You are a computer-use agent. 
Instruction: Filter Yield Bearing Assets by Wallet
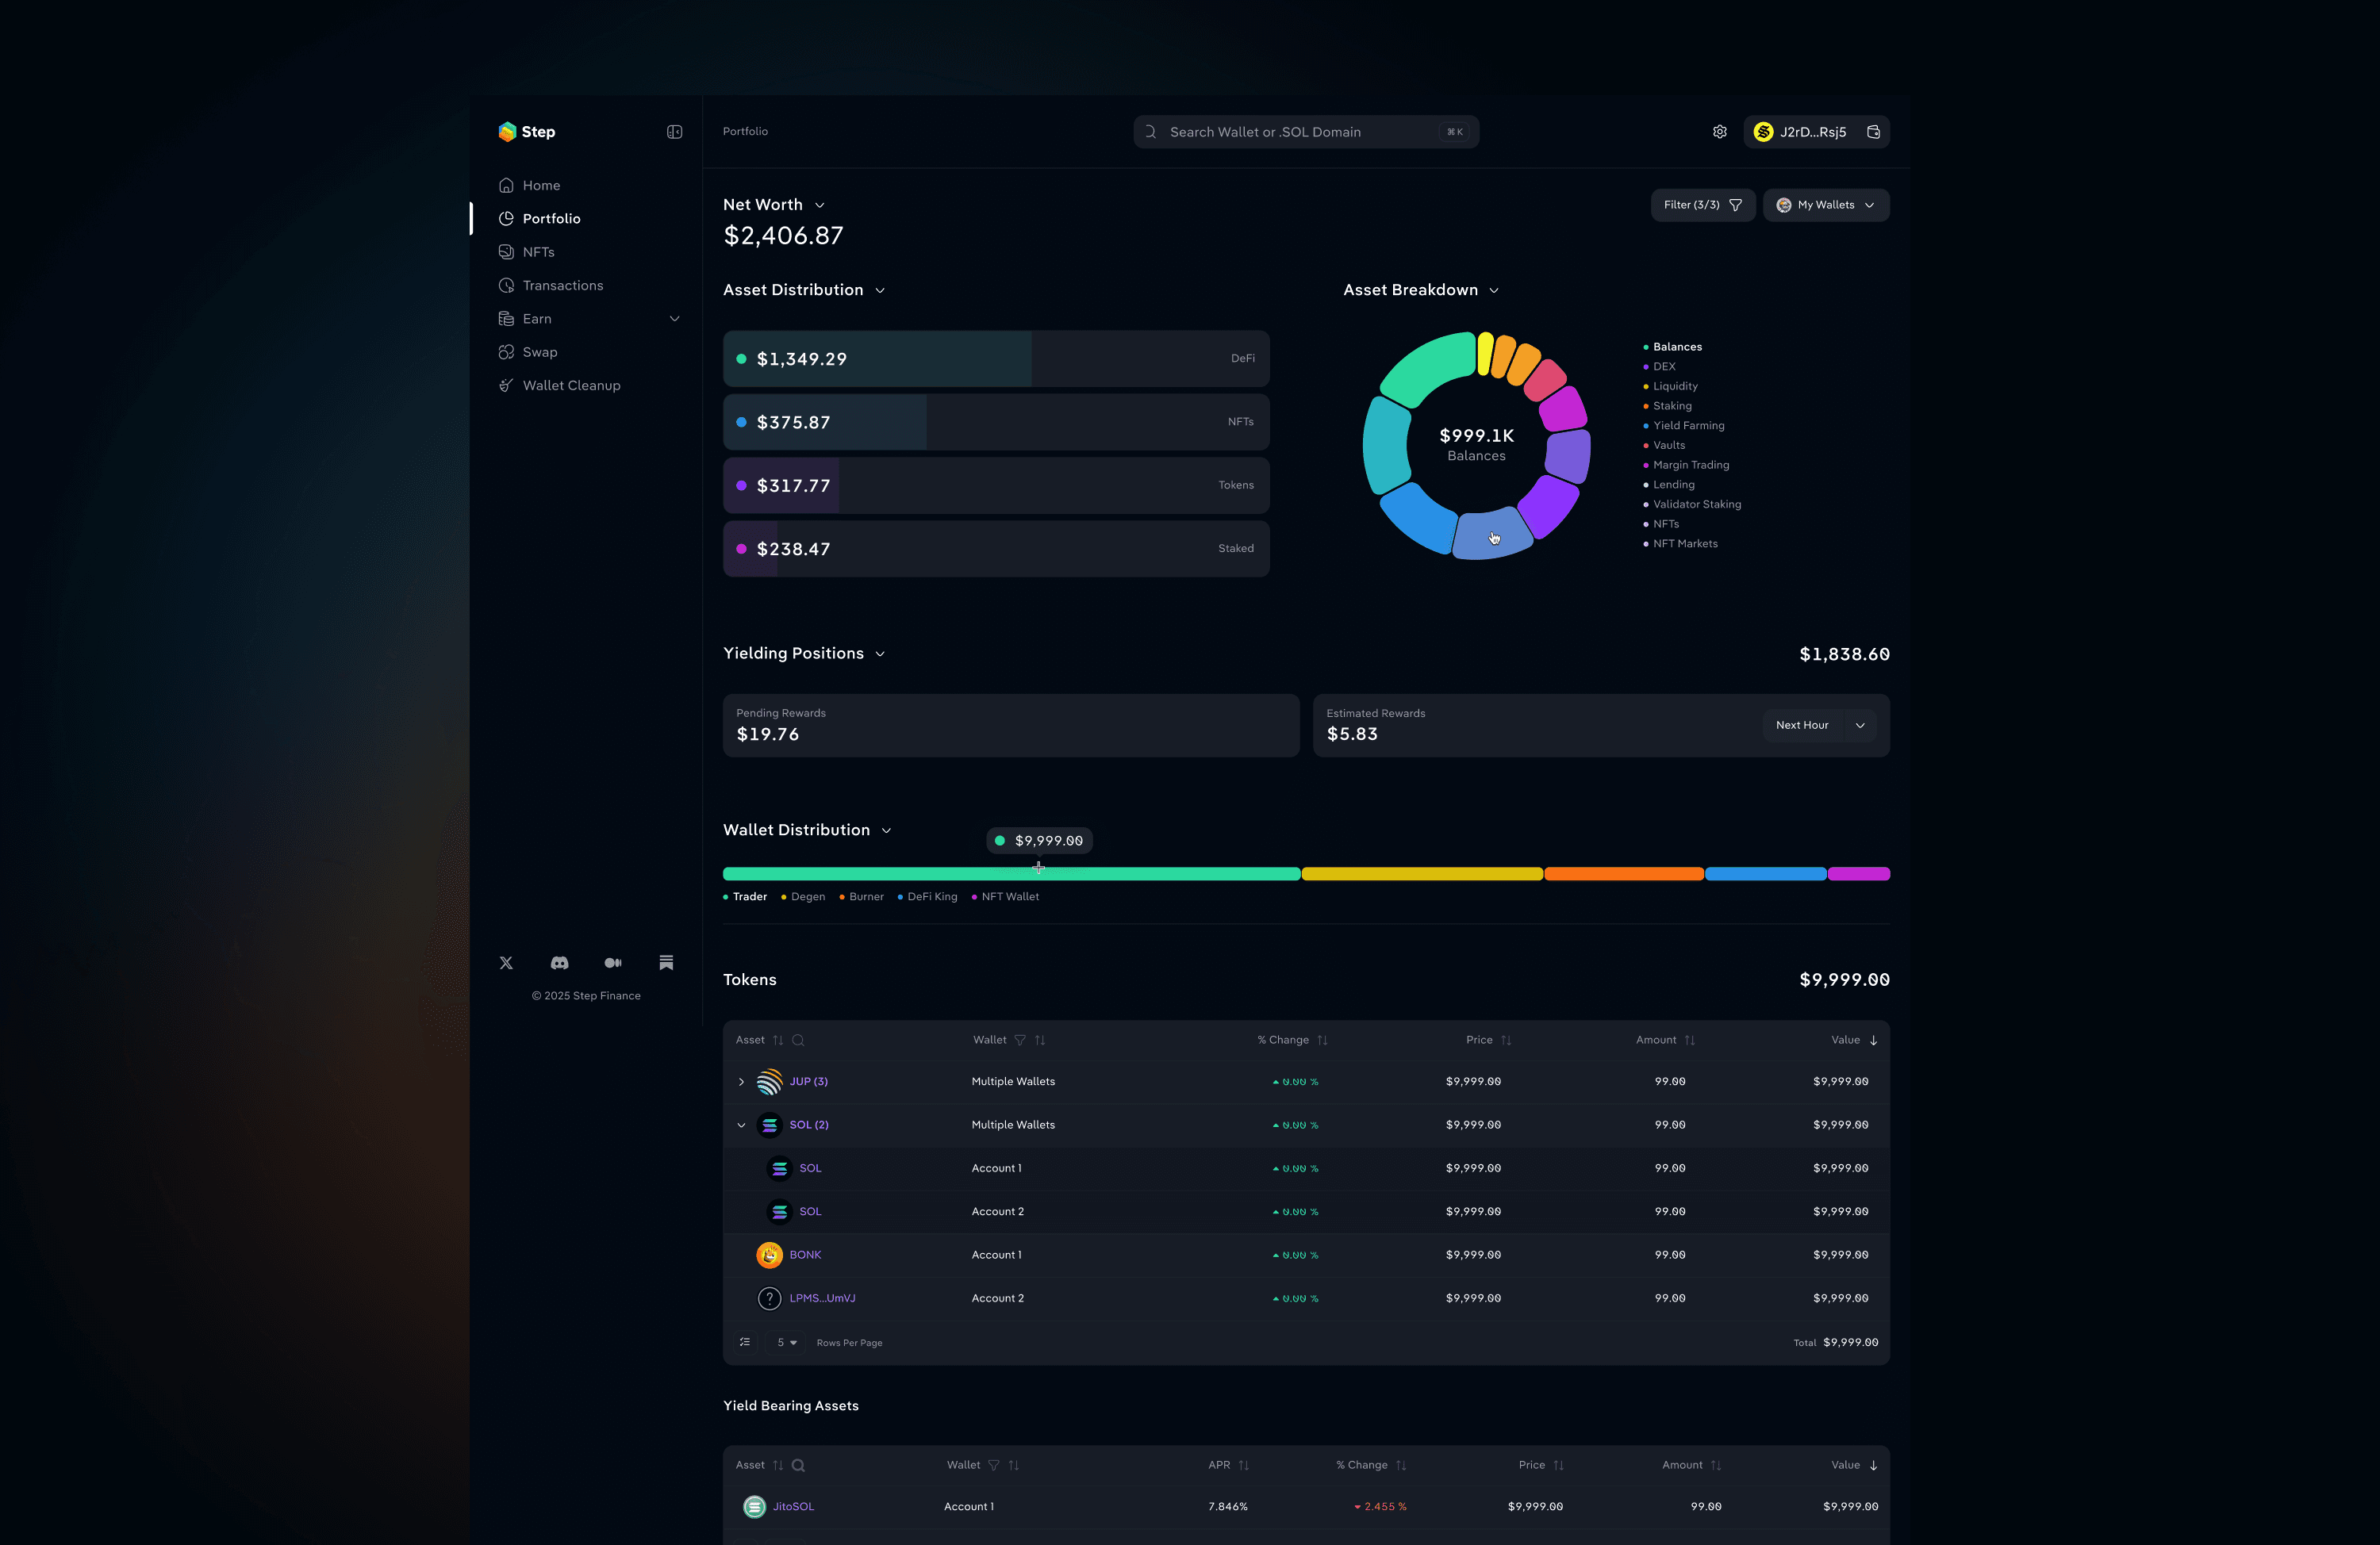pos(994,1466)
